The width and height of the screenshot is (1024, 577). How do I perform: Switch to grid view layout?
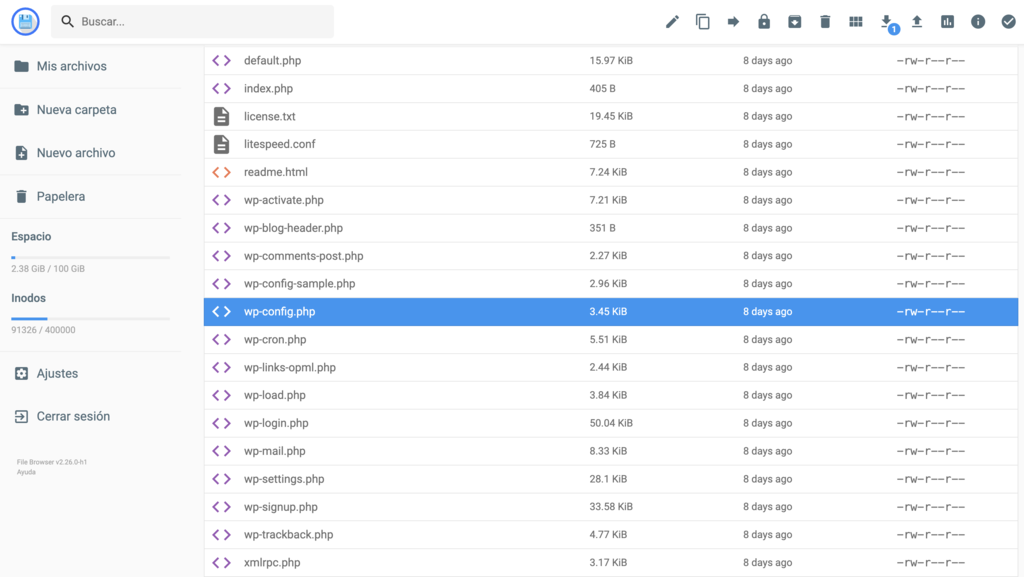pos(855,21)
